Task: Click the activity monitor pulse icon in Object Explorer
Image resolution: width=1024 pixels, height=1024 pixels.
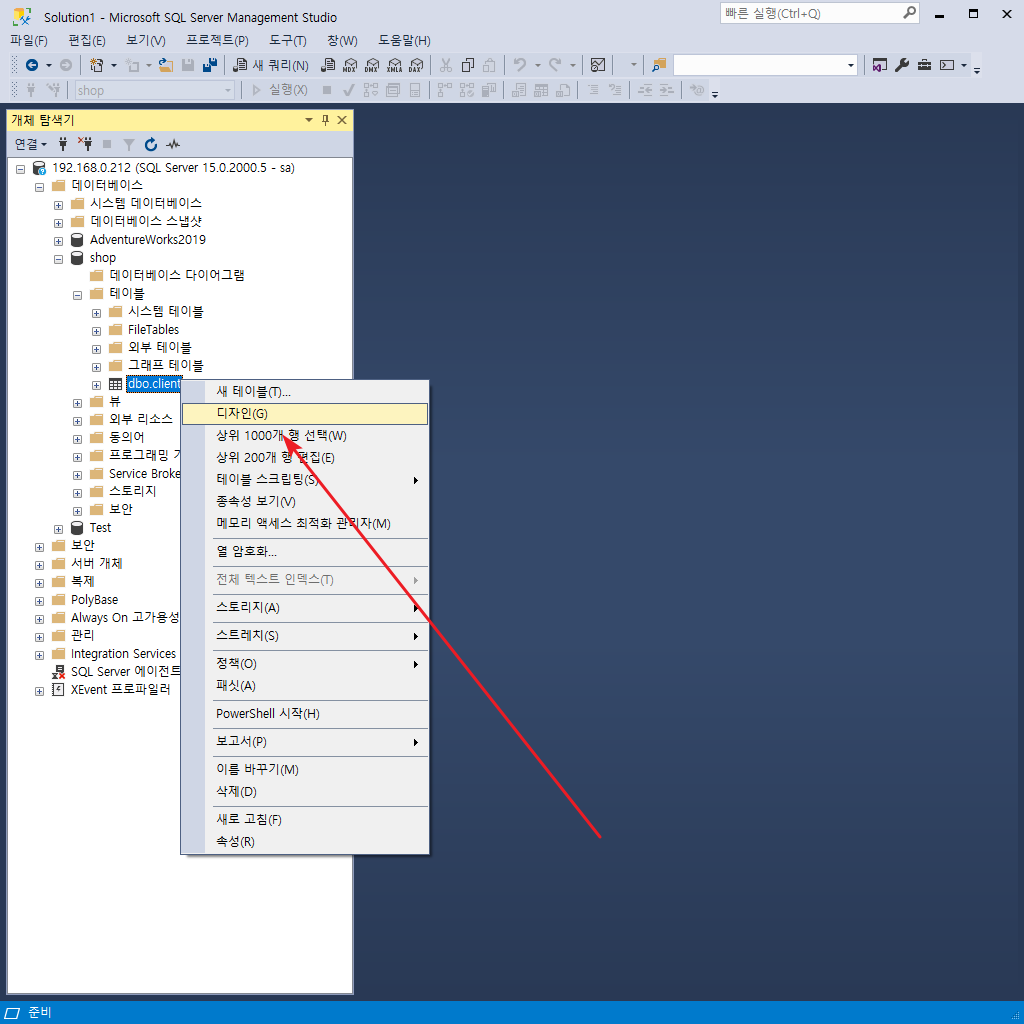Action: coord(173,144)
